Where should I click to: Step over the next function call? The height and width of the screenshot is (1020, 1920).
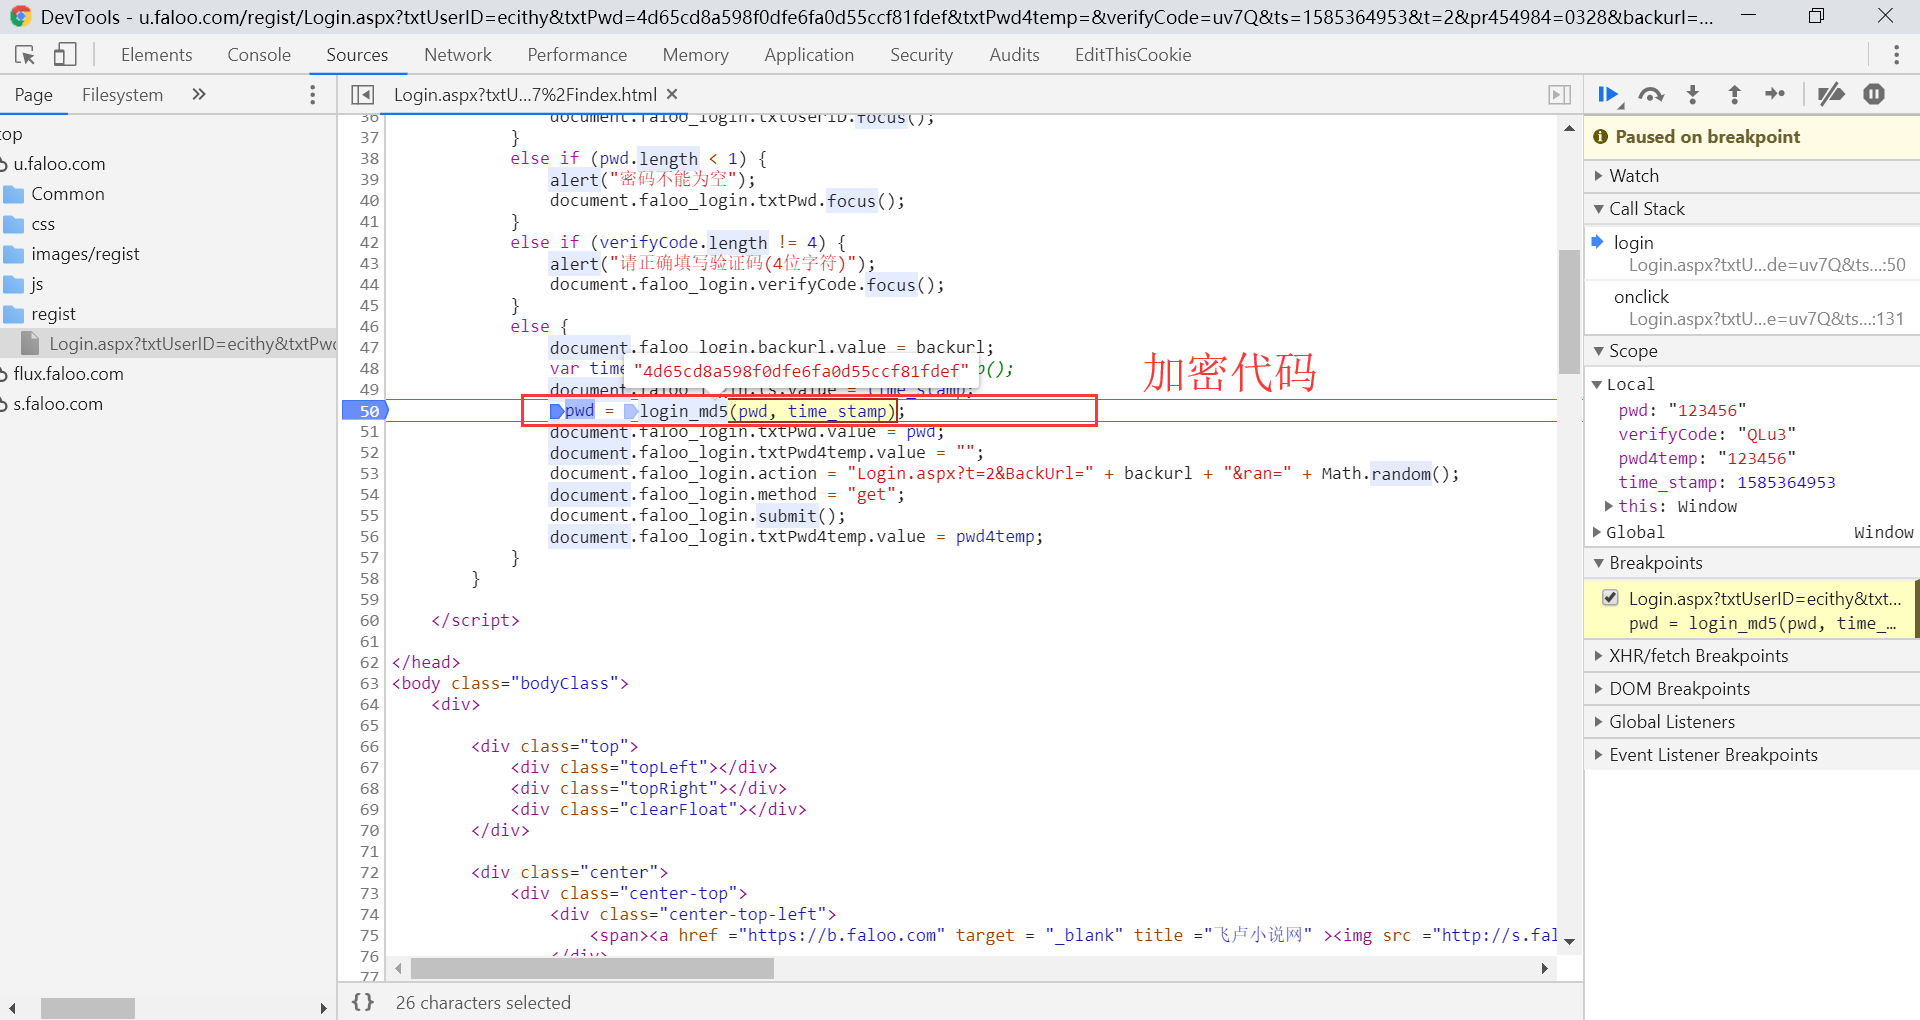coord(1651,95)
